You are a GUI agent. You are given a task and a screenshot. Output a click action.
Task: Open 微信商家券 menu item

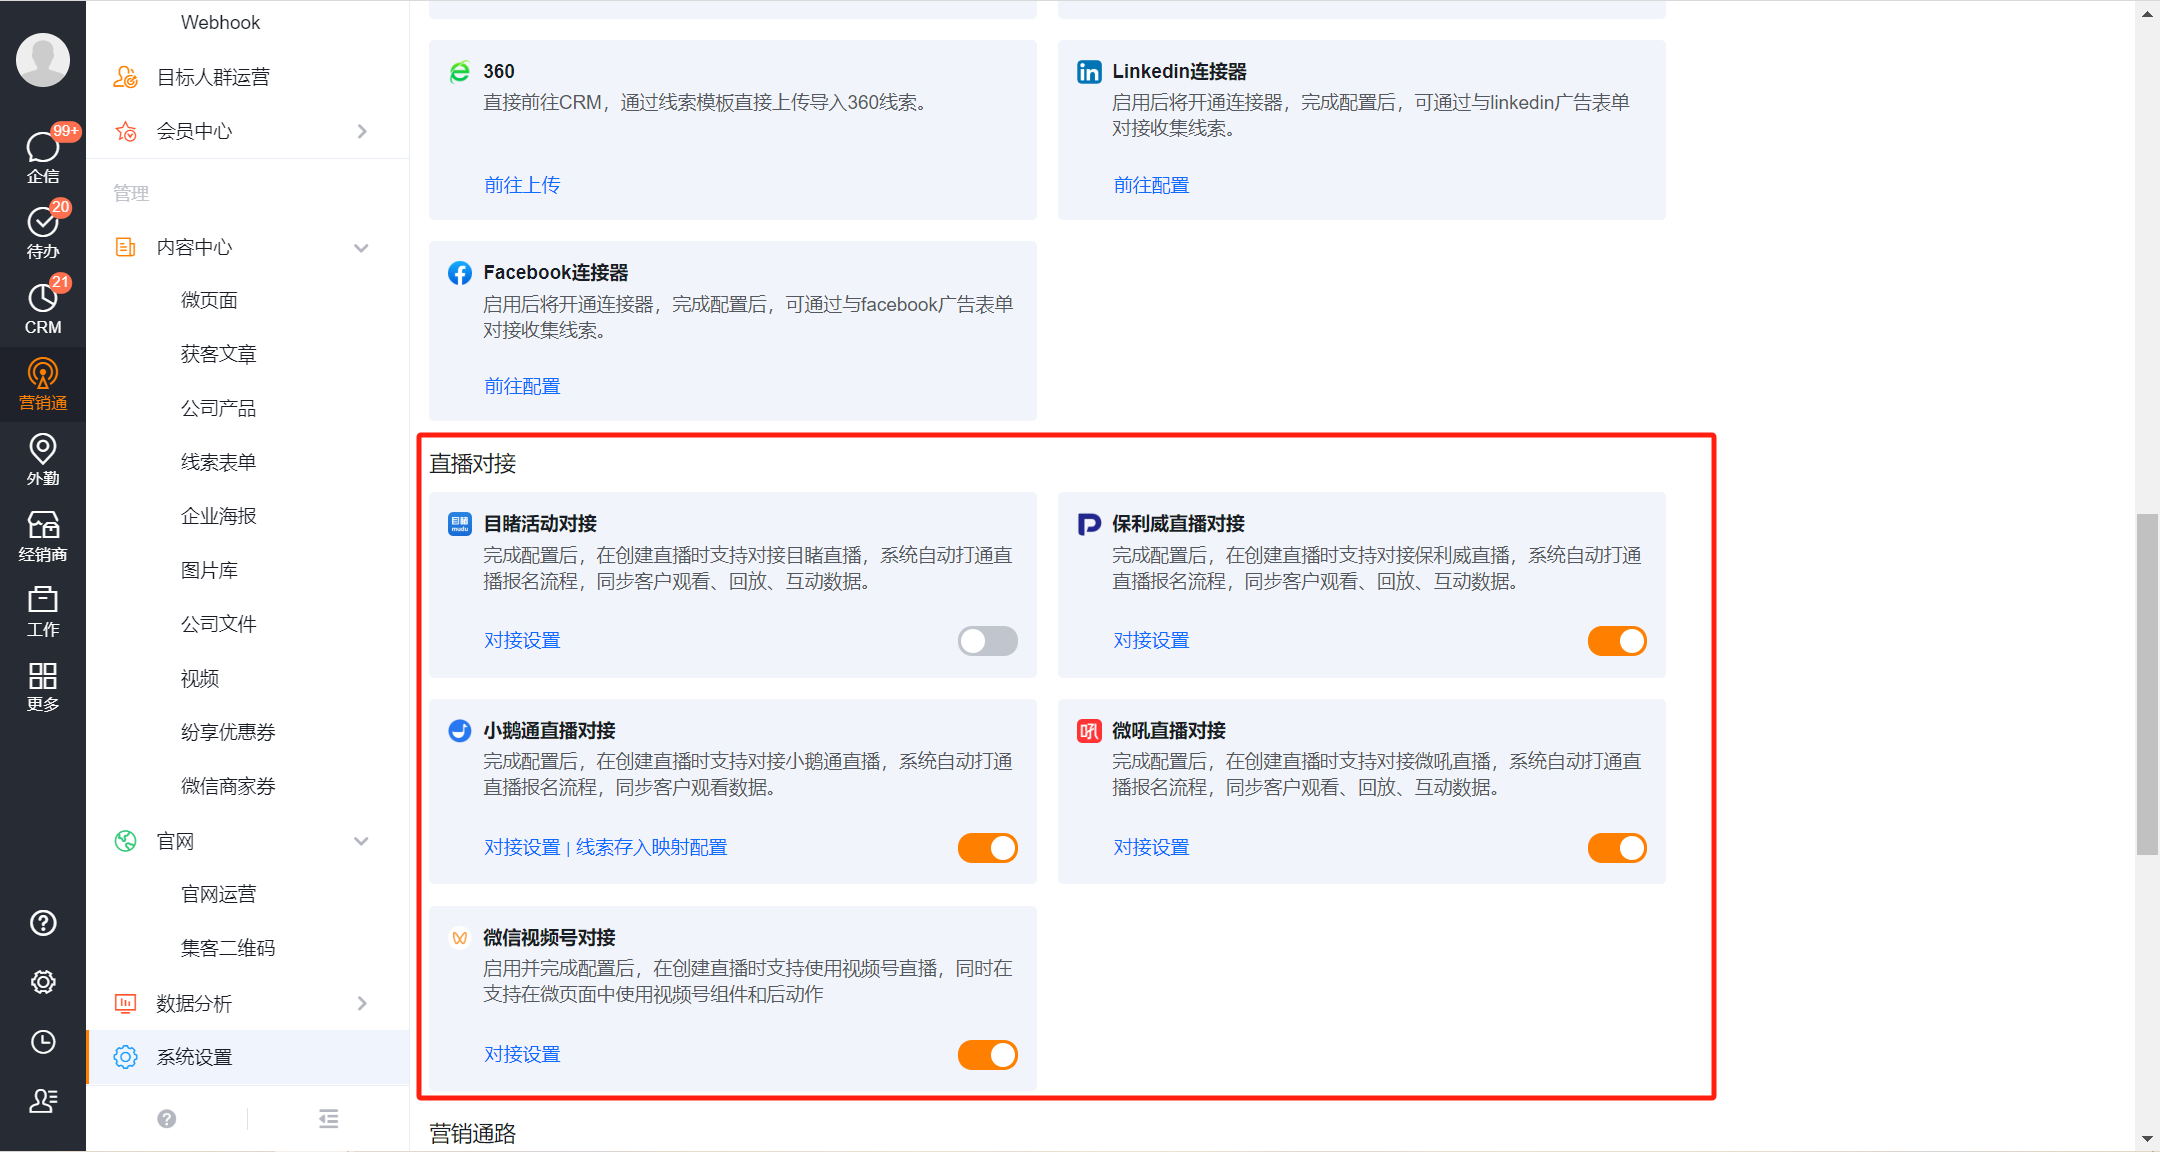coord(228,786)
